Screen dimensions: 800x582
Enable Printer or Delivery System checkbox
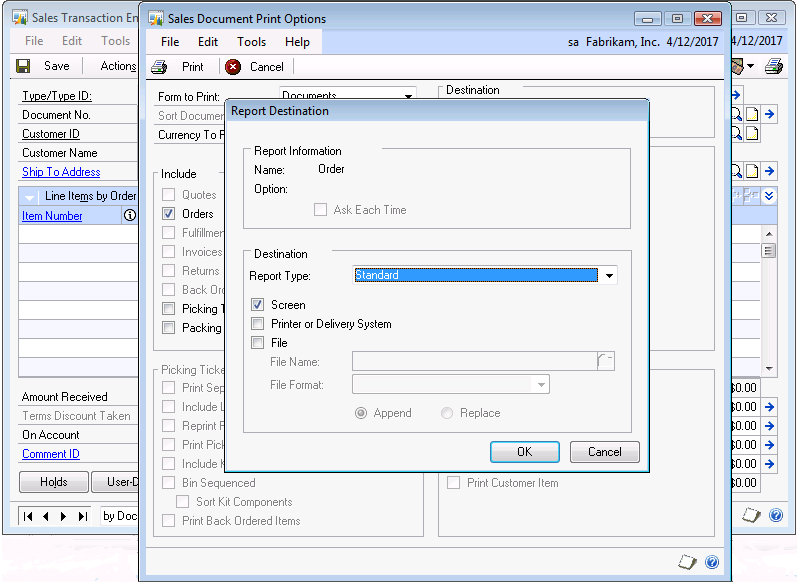click(x=257, y=324)
